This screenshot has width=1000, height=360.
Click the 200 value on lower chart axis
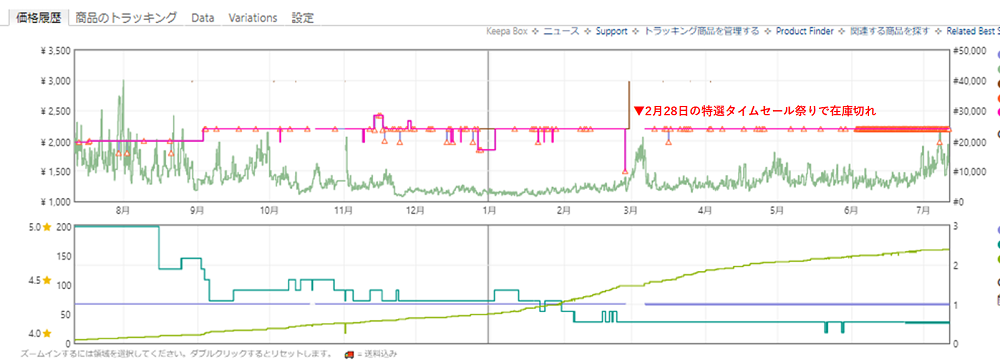click(63, 227)
